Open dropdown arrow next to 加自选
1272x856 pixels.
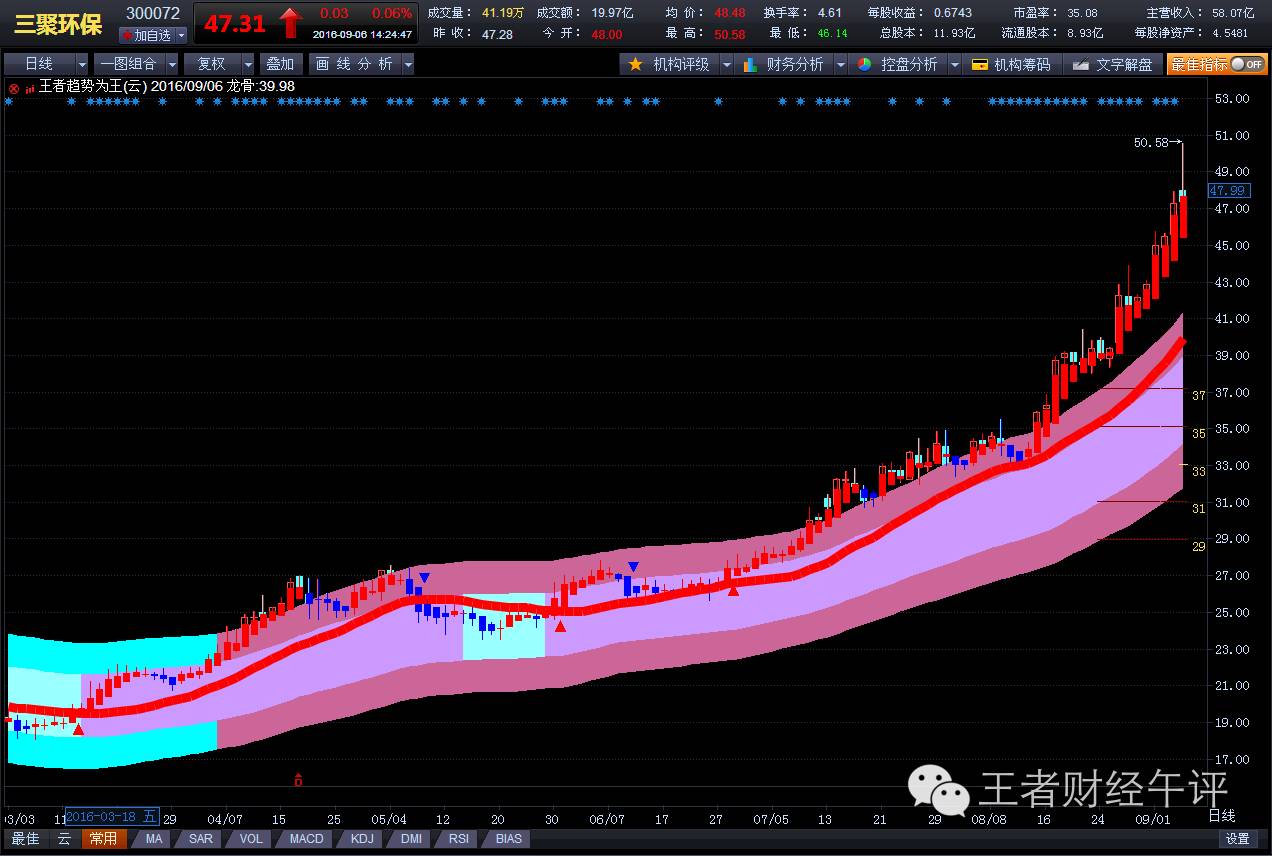click(x=181, y=35)
